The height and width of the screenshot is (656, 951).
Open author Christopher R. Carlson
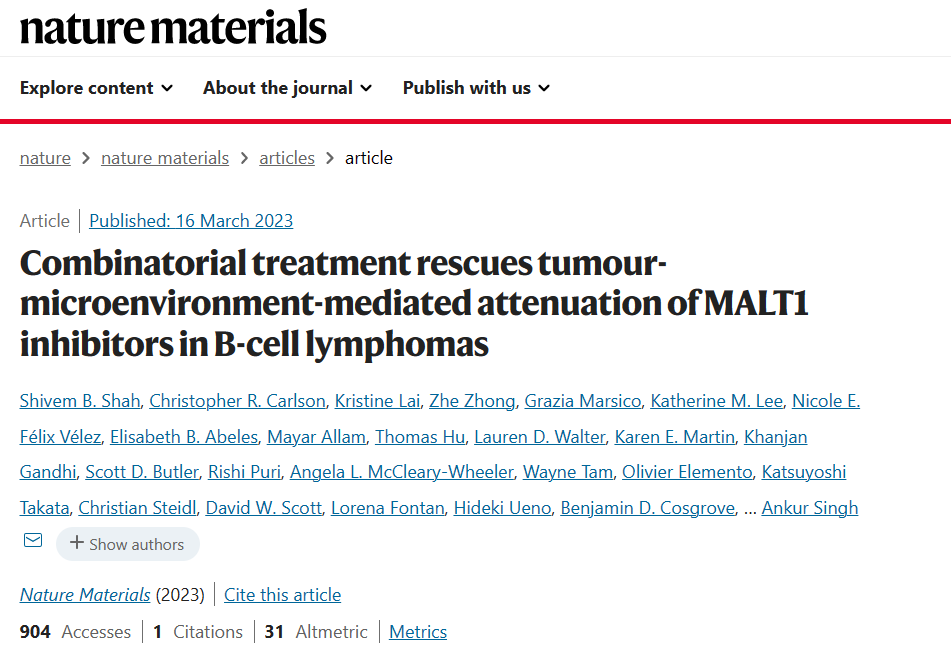(x=238, y=401)
